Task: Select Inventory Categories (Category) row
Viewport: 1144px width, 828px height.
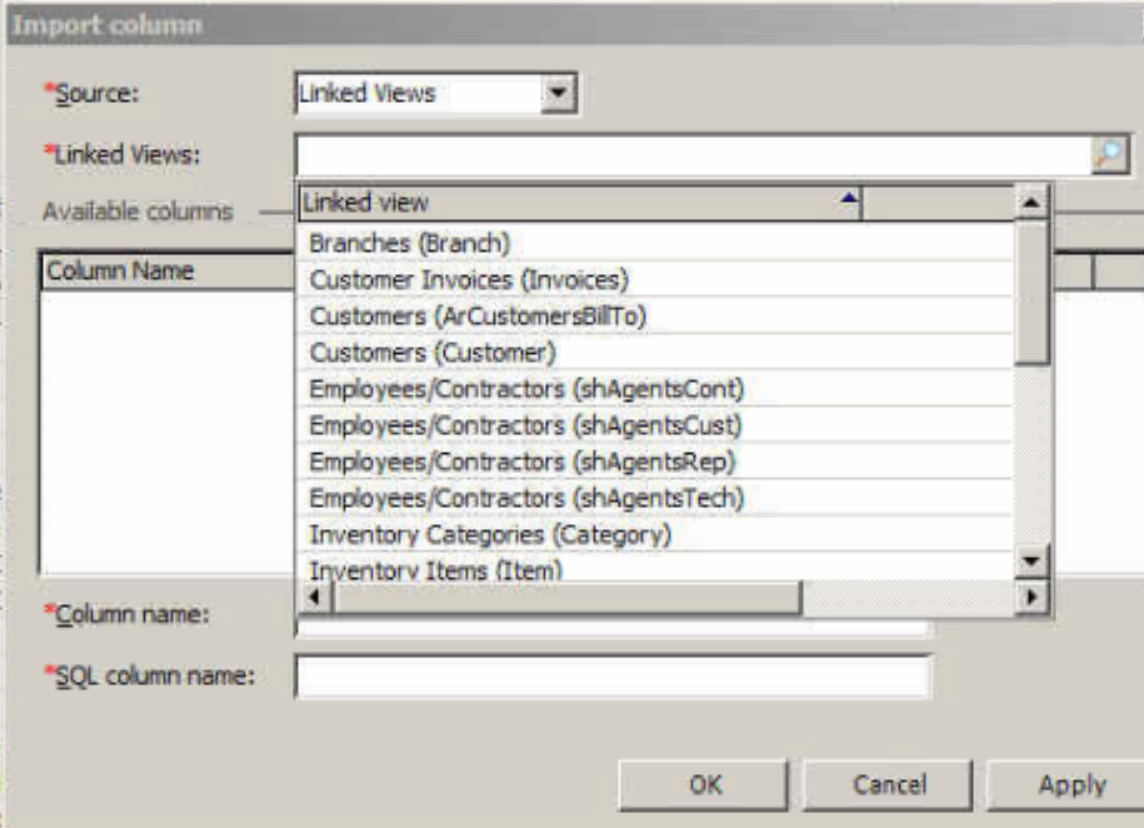Action: (655, 535)
